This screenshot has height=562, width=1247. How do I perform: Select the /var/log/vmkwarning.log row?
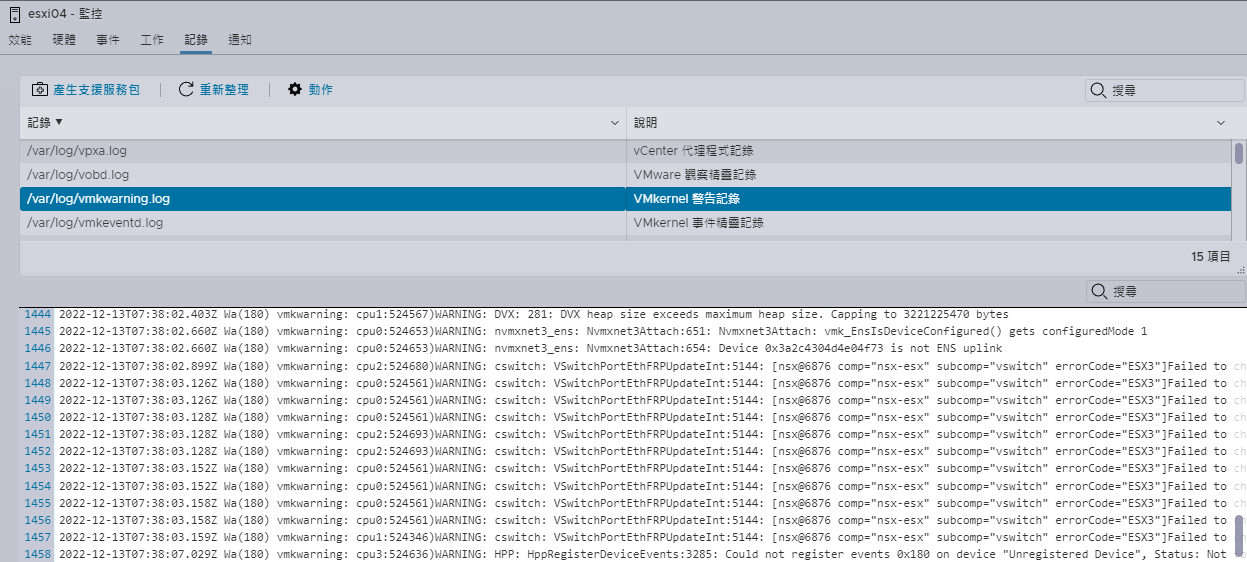coord(625,199)
